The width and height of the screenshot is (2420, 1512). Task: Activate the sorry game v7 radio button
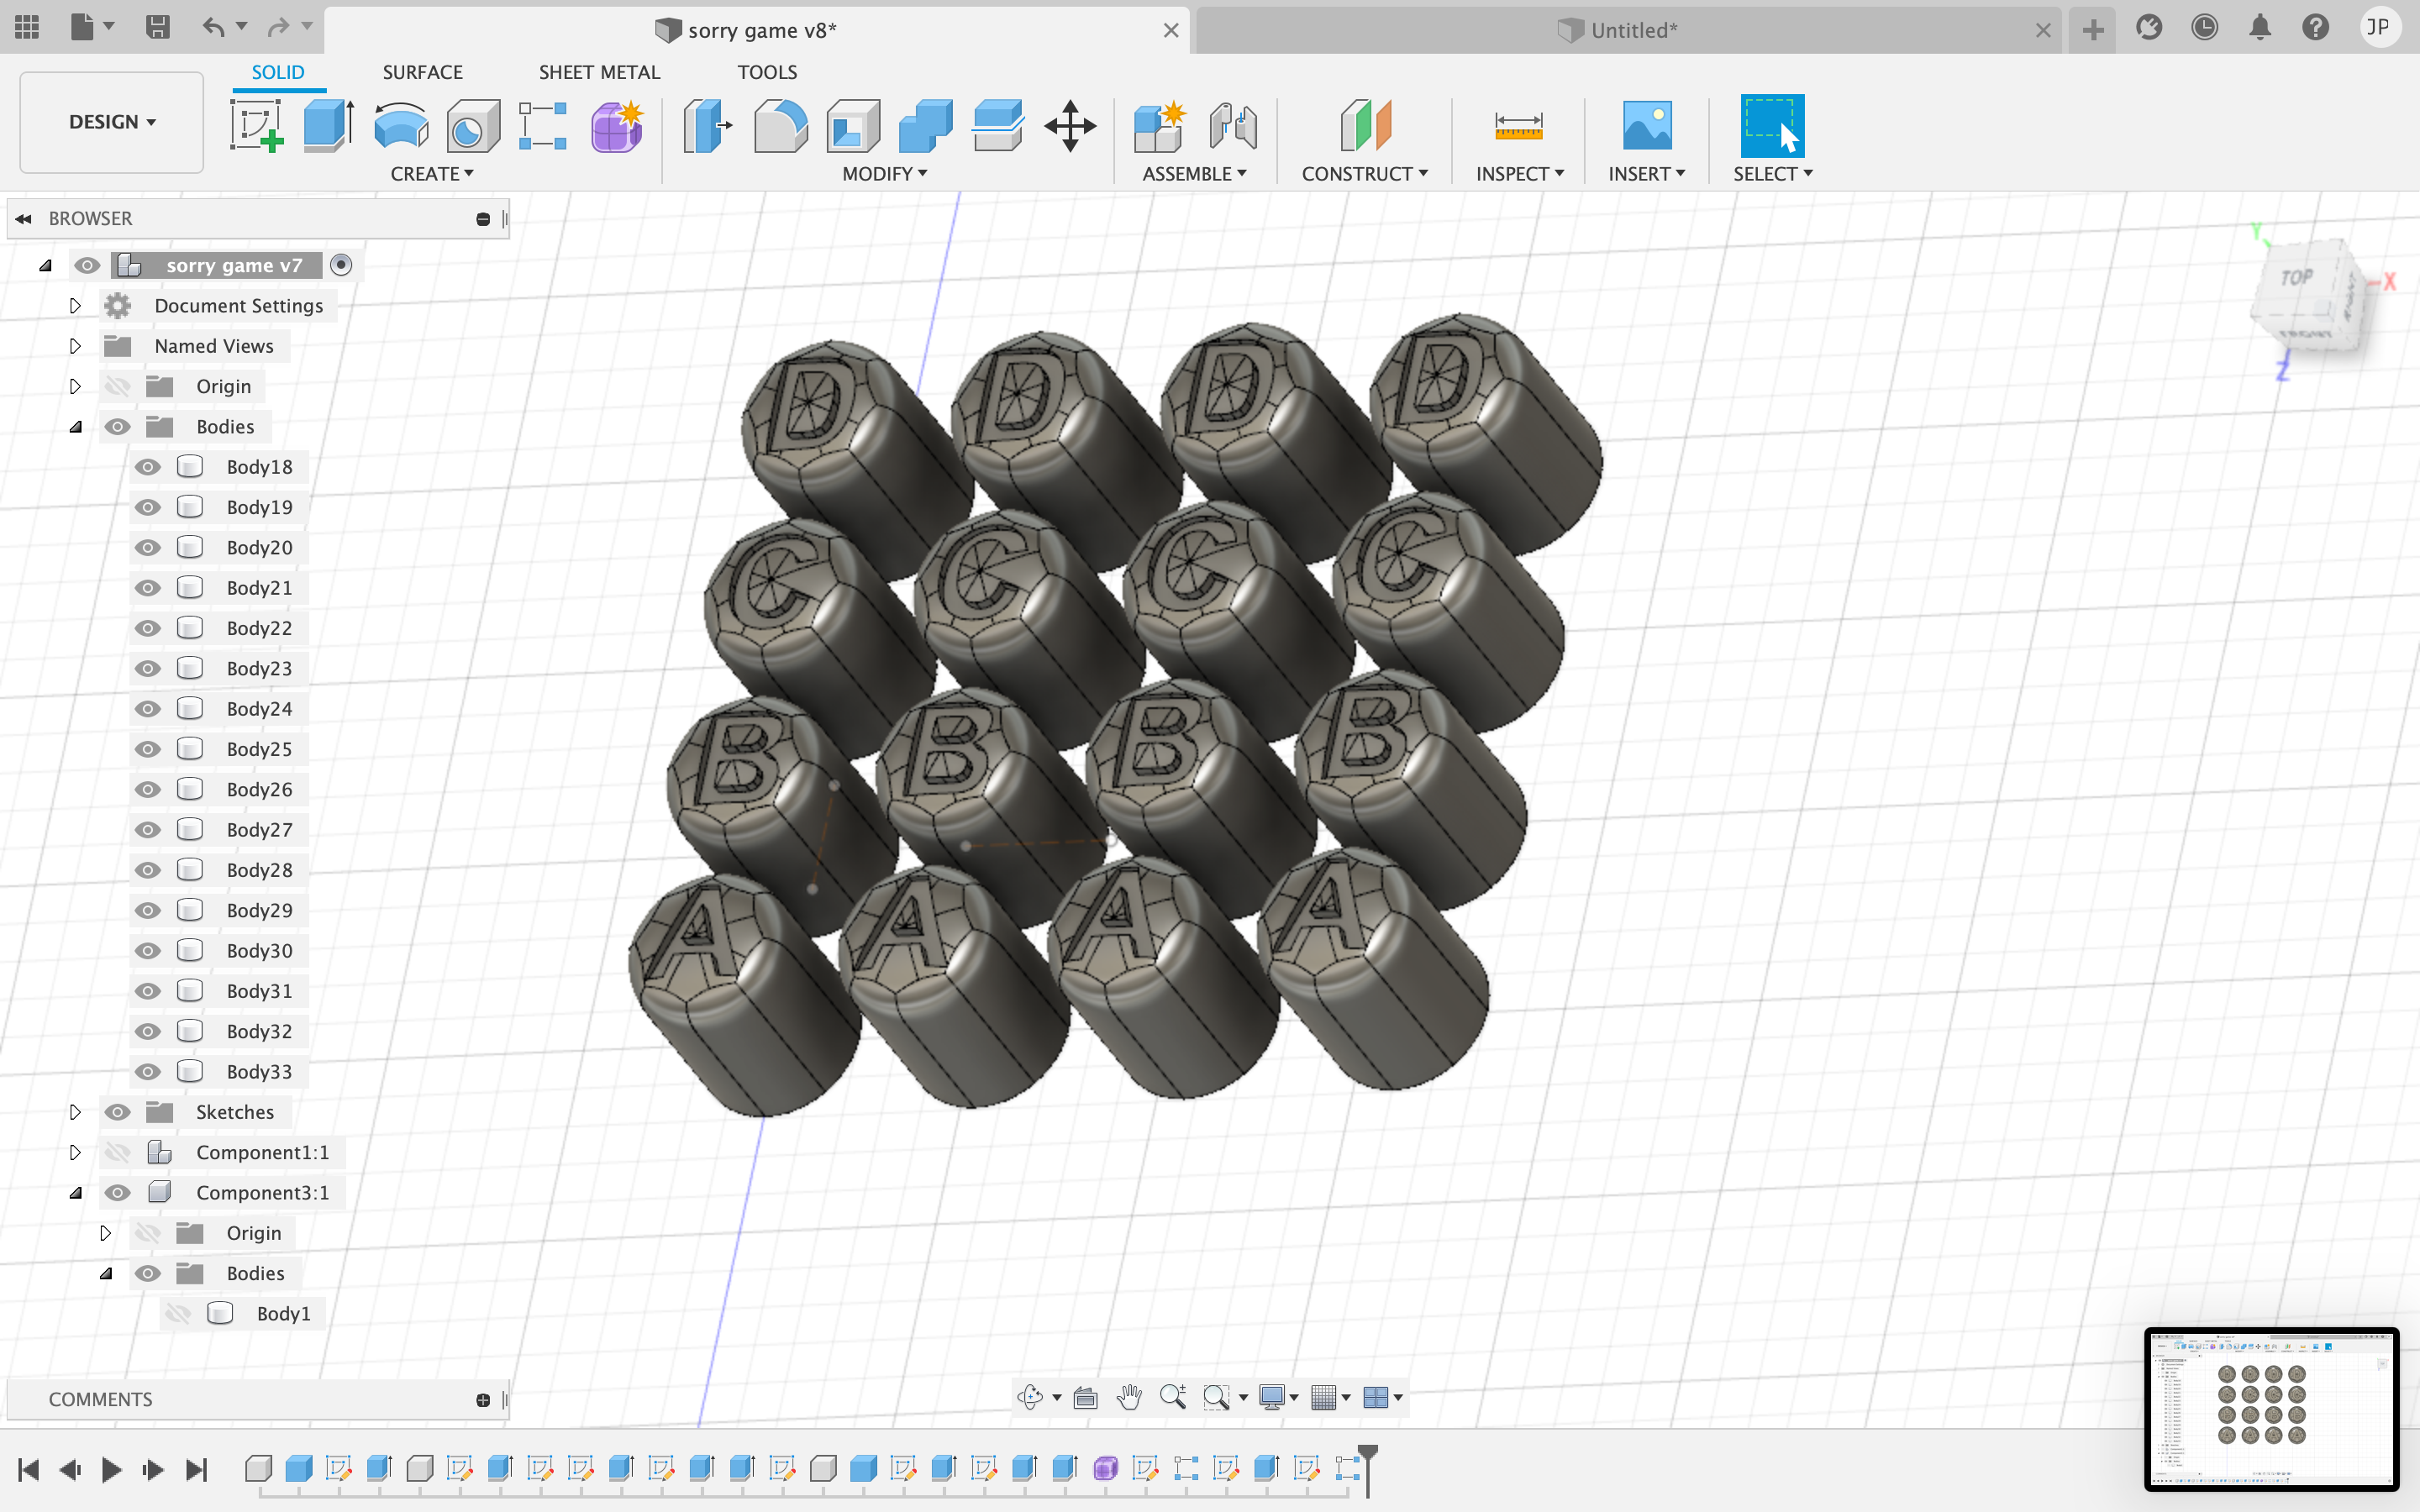click(341, 265)
